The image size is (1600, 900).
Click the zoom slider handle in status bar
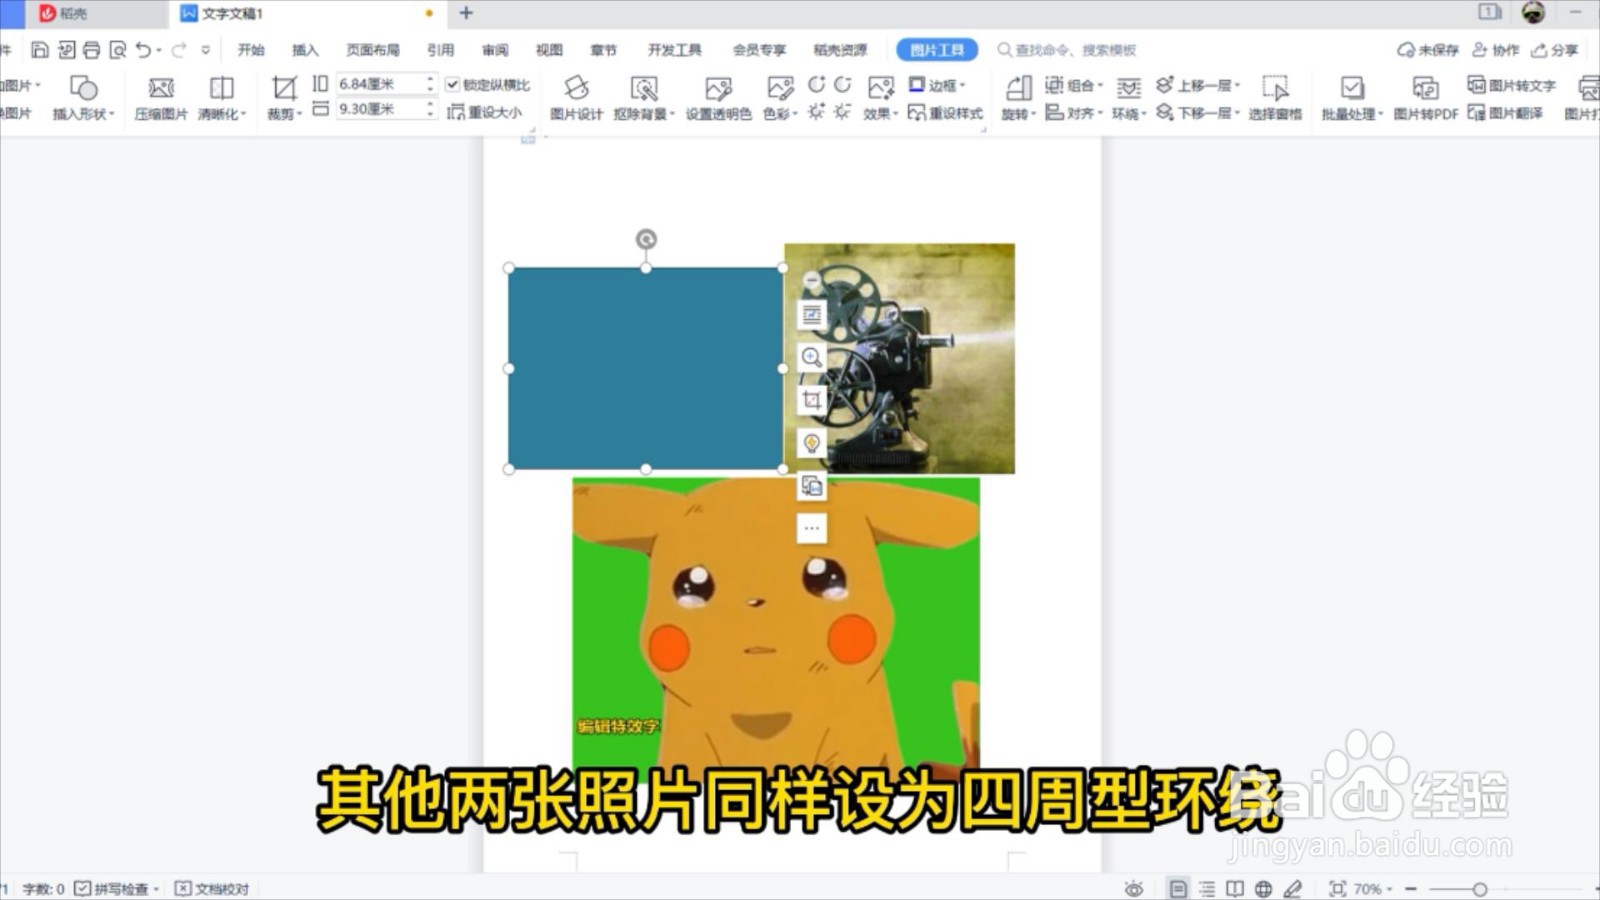tap(1479, 888)
